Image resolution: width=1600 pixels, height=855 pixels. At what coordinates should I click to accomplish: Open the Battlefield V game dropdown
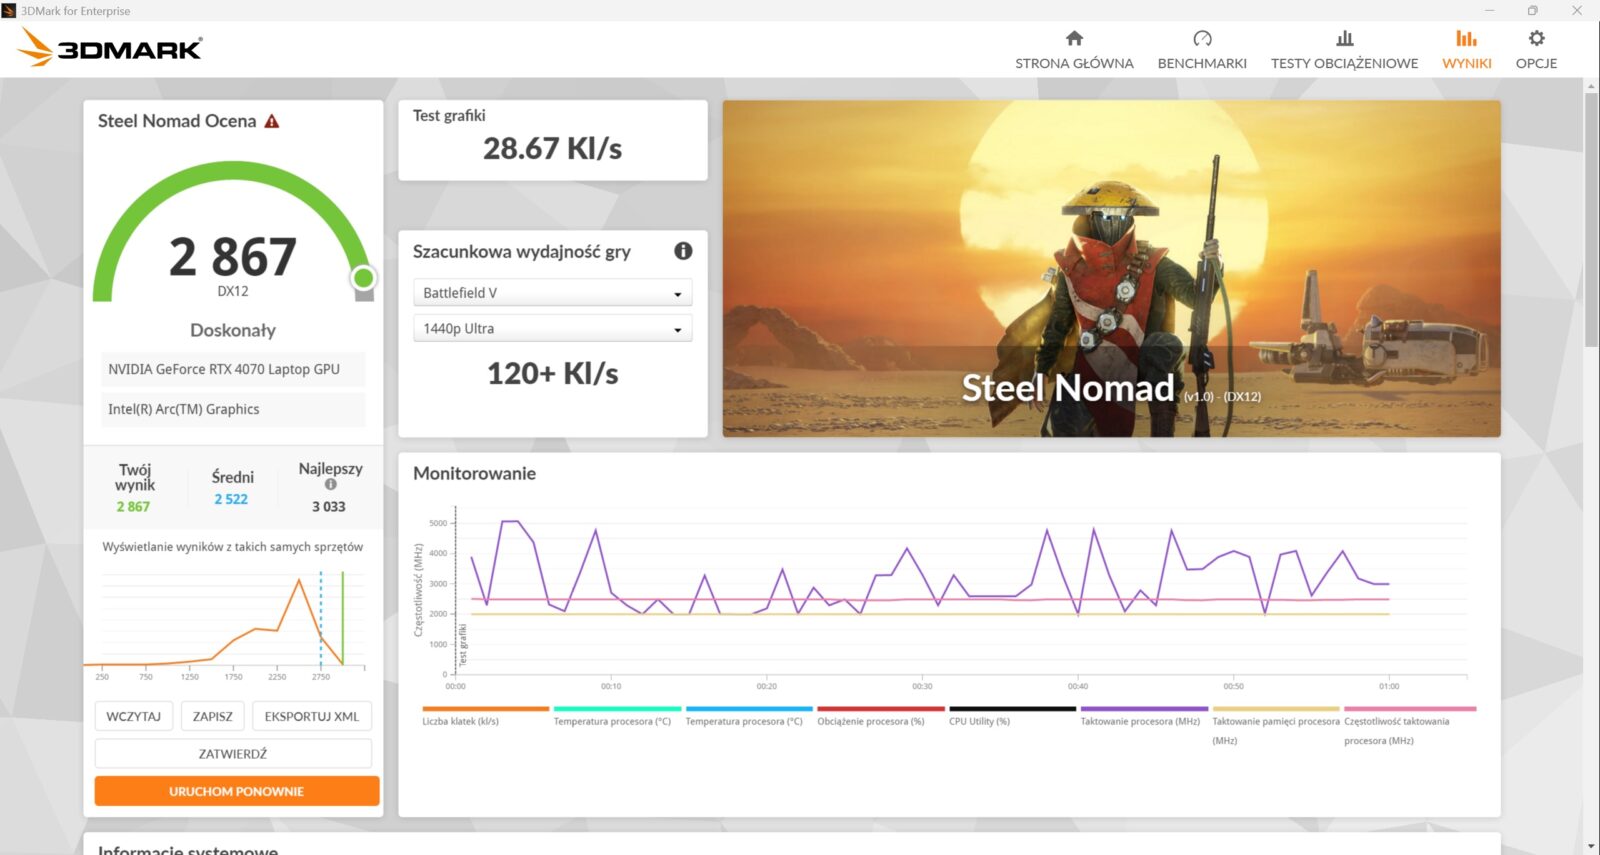552,293
